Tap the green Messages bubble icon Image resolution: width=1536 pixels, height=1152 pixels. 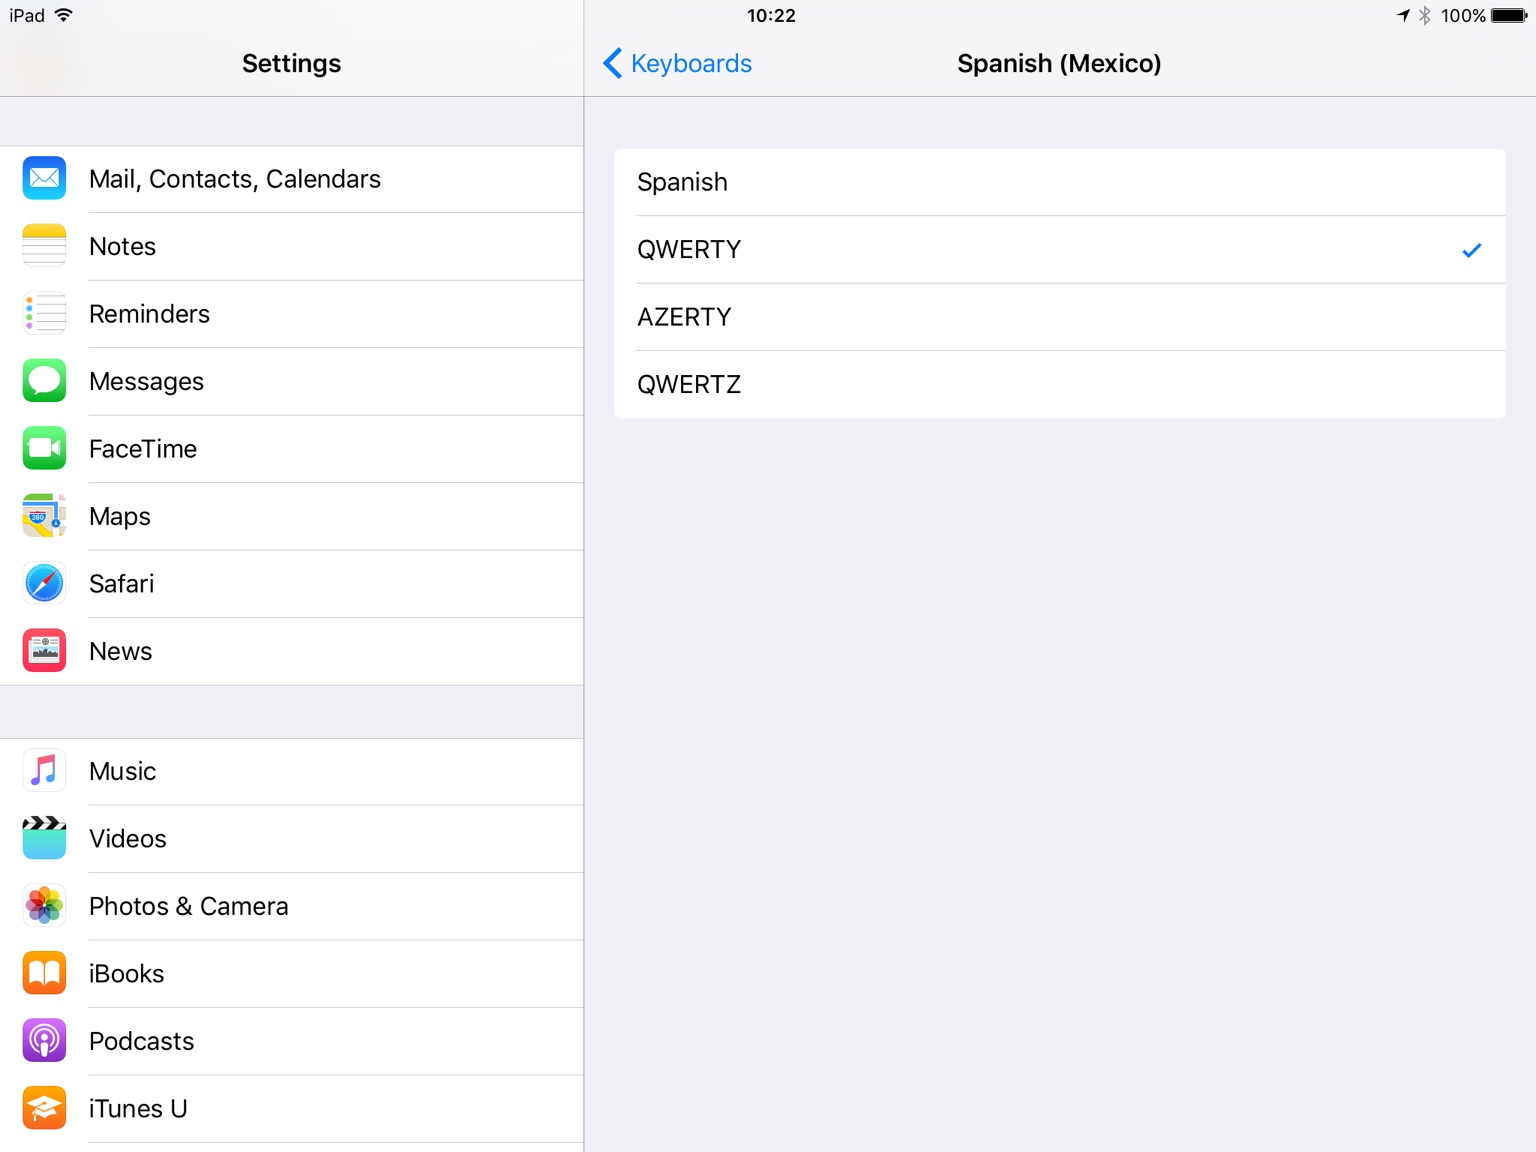(44, 381)
